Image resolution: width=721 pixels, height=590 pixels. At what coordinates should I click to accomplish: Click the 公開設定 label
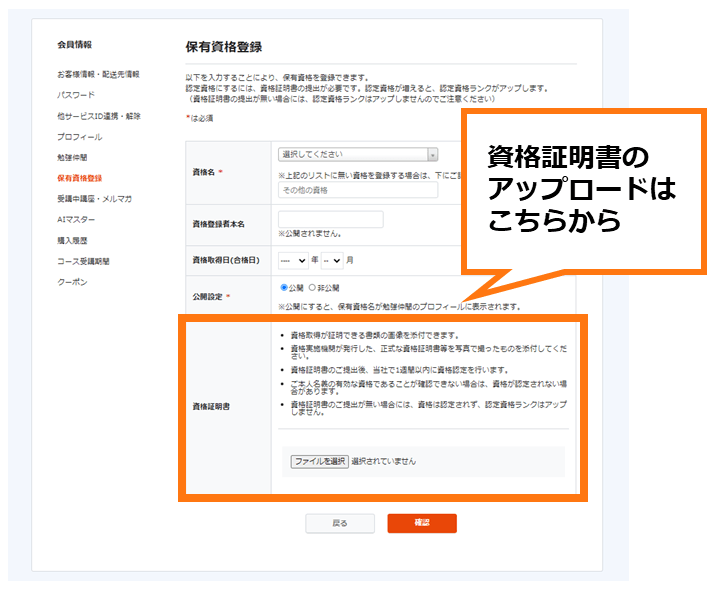point(207,297)
